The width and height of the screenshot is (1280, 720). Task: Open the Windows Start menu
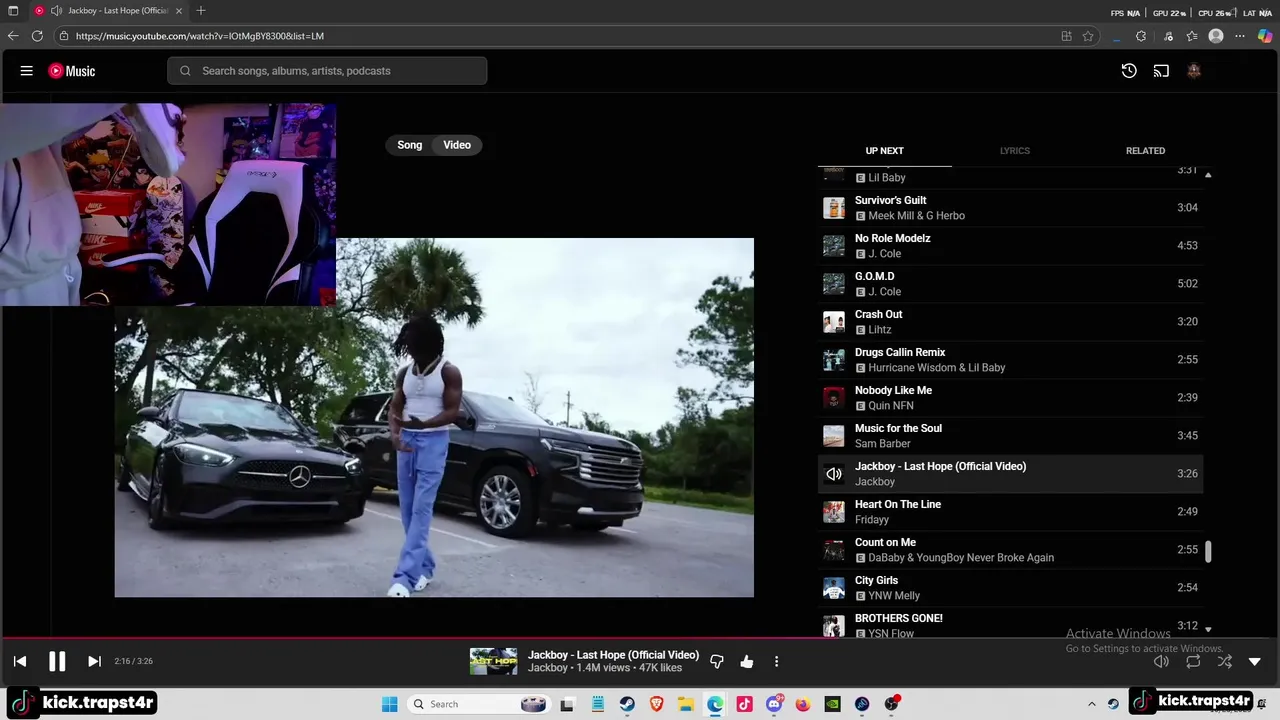[x=390, y=704]
